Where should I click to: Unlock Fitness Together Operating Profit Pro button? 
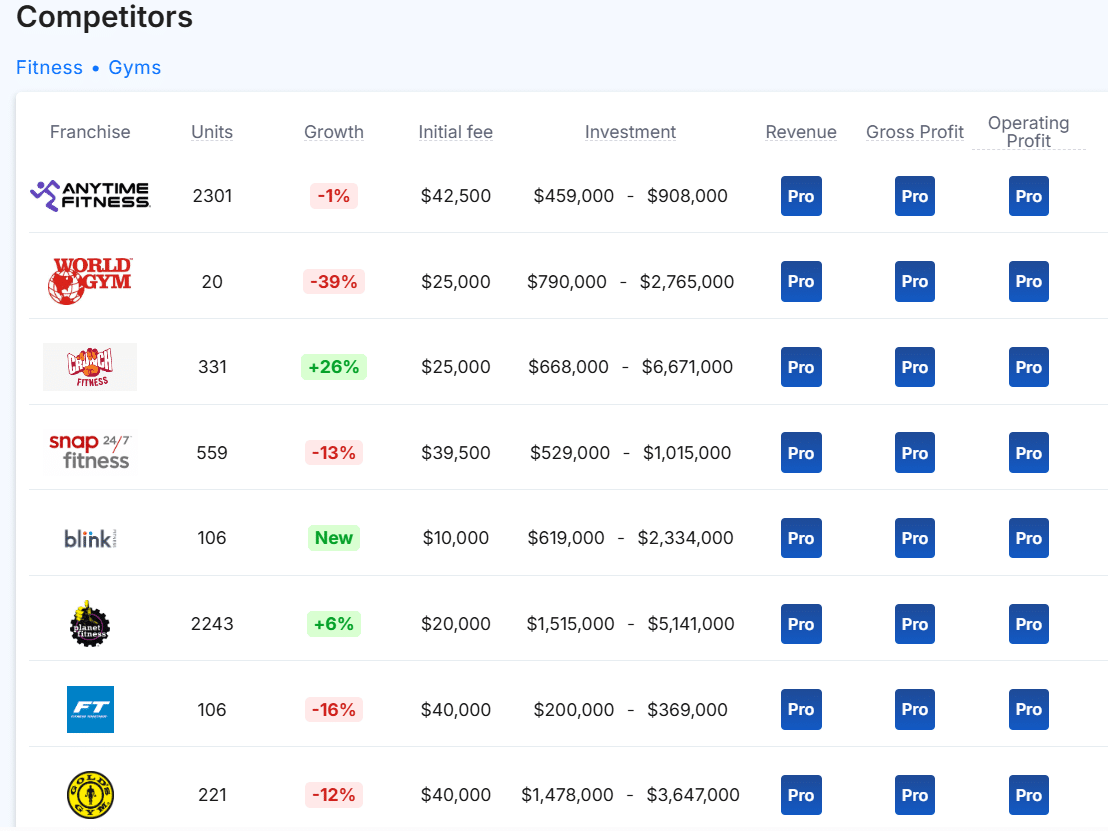[1028, 709]
